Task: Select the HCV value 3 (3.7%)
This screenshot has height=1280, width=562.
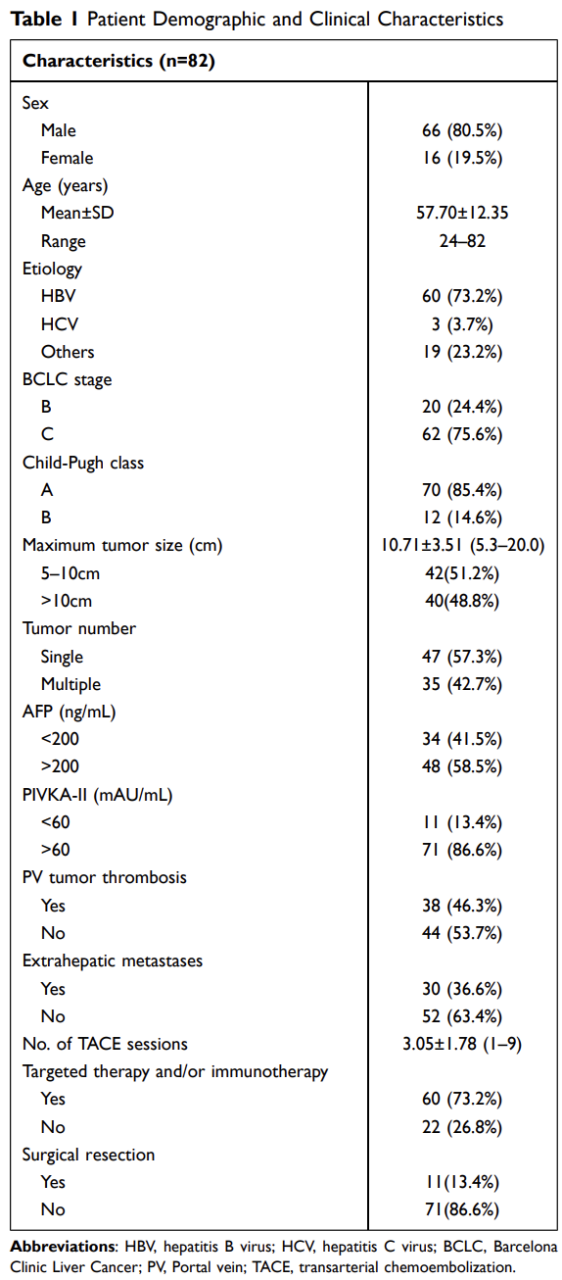Action: (462, 324)
